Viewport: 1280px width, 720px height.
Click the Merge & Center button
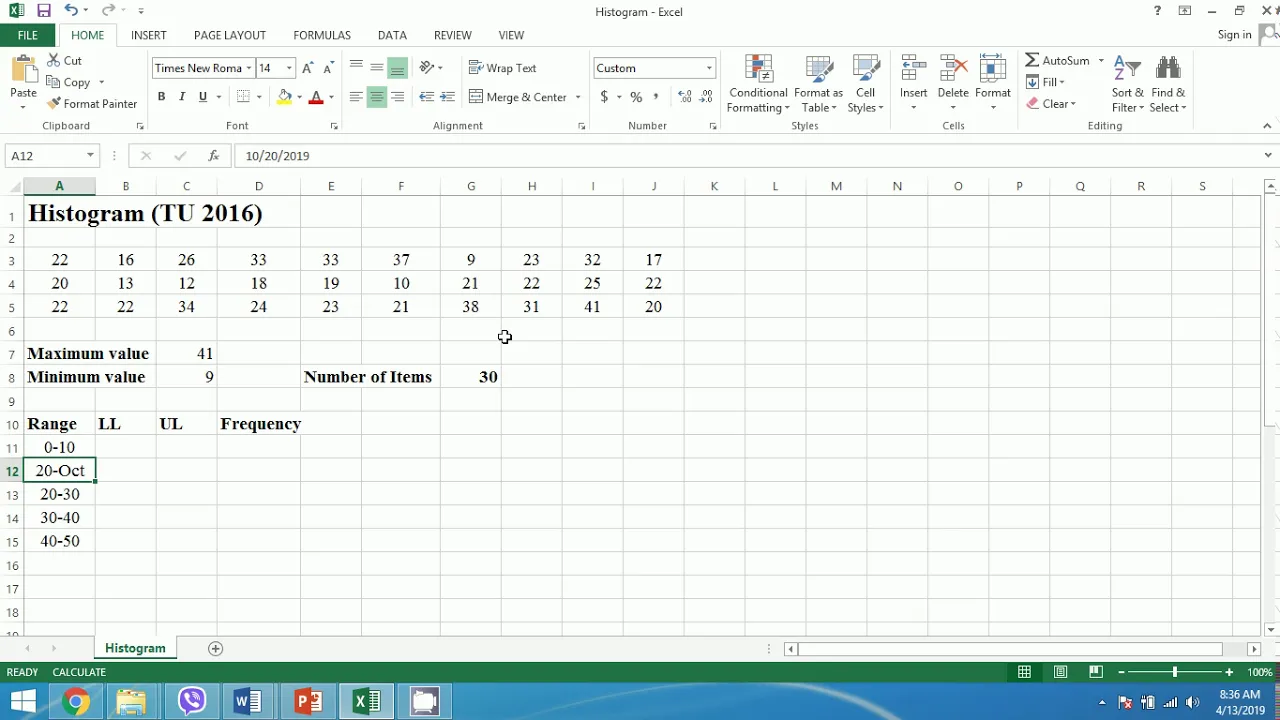[518, 97]
